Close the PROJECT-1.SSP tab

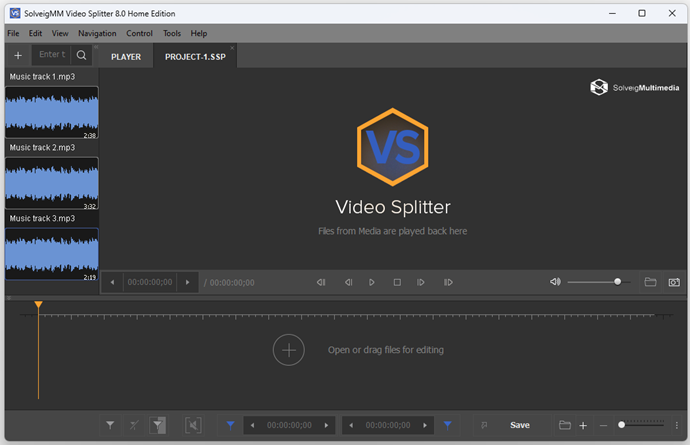click(232, 48)
